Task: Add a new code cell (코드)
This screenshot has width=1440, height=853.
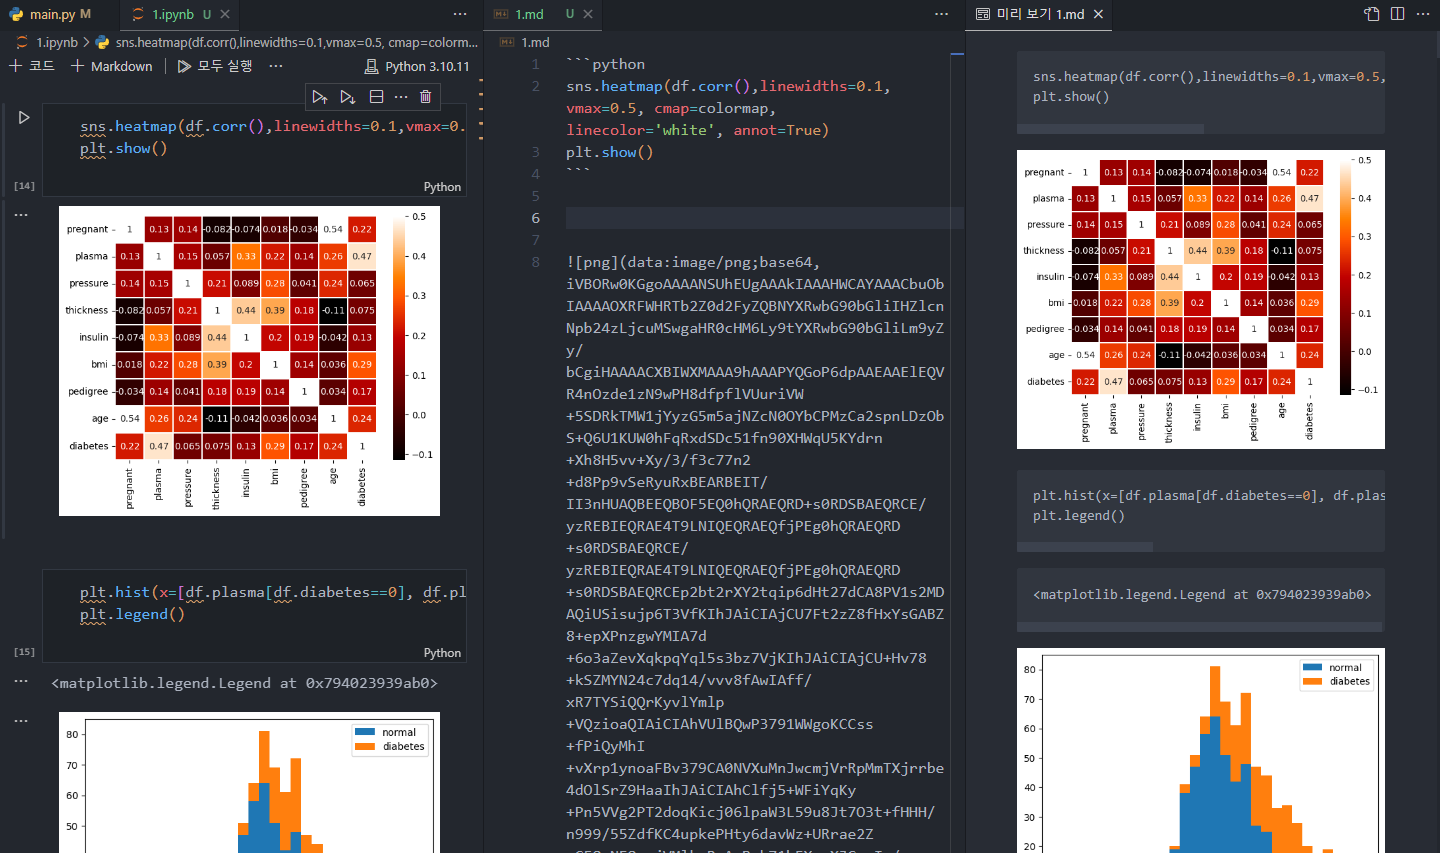Action: [32, 66]
